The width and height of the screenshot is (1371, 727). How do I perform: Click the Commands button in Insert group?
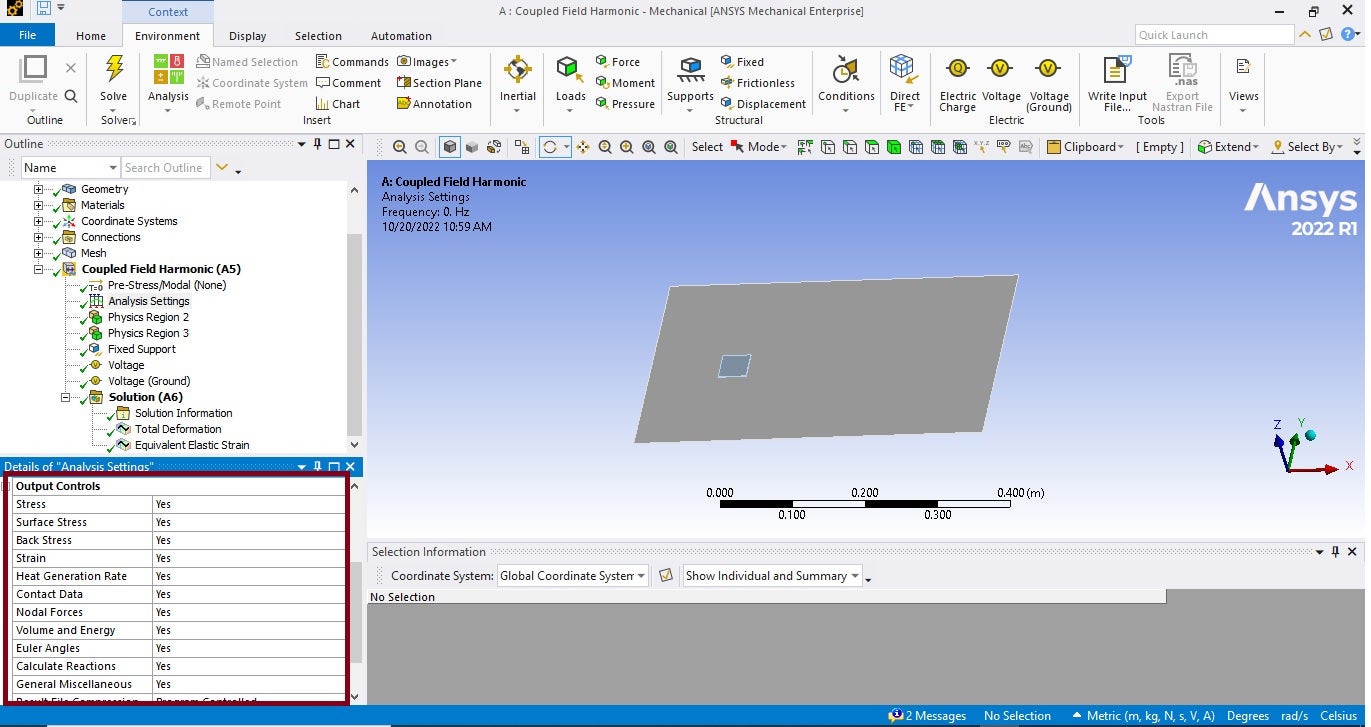click(x=352, y=62)
